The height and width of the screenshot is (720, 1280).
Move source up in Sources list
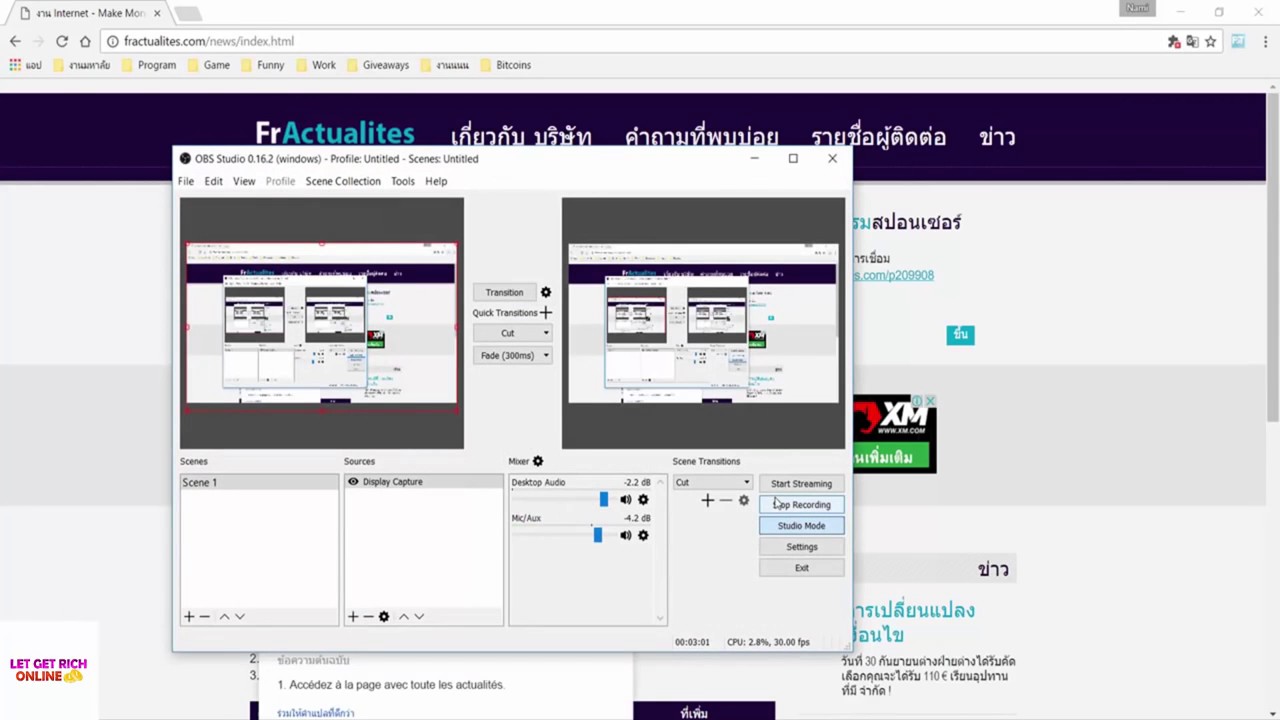click(x=404, y=617)
